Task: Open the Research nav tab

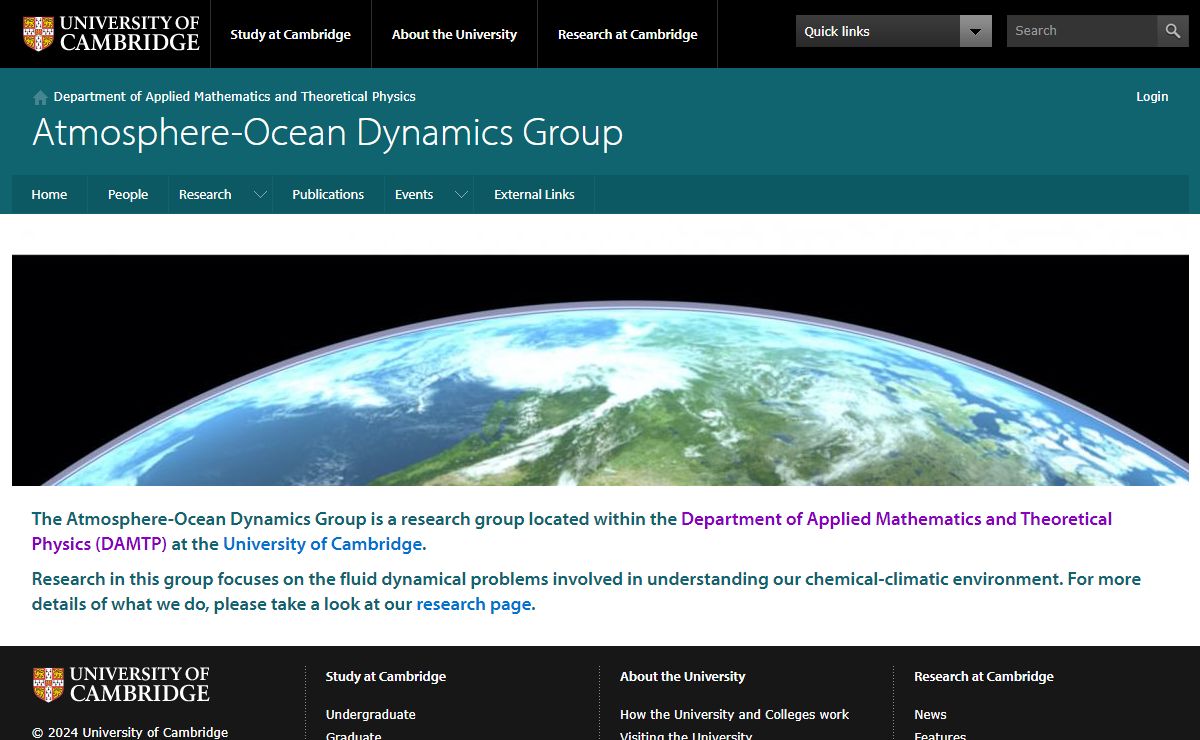Action: (205, 195)
